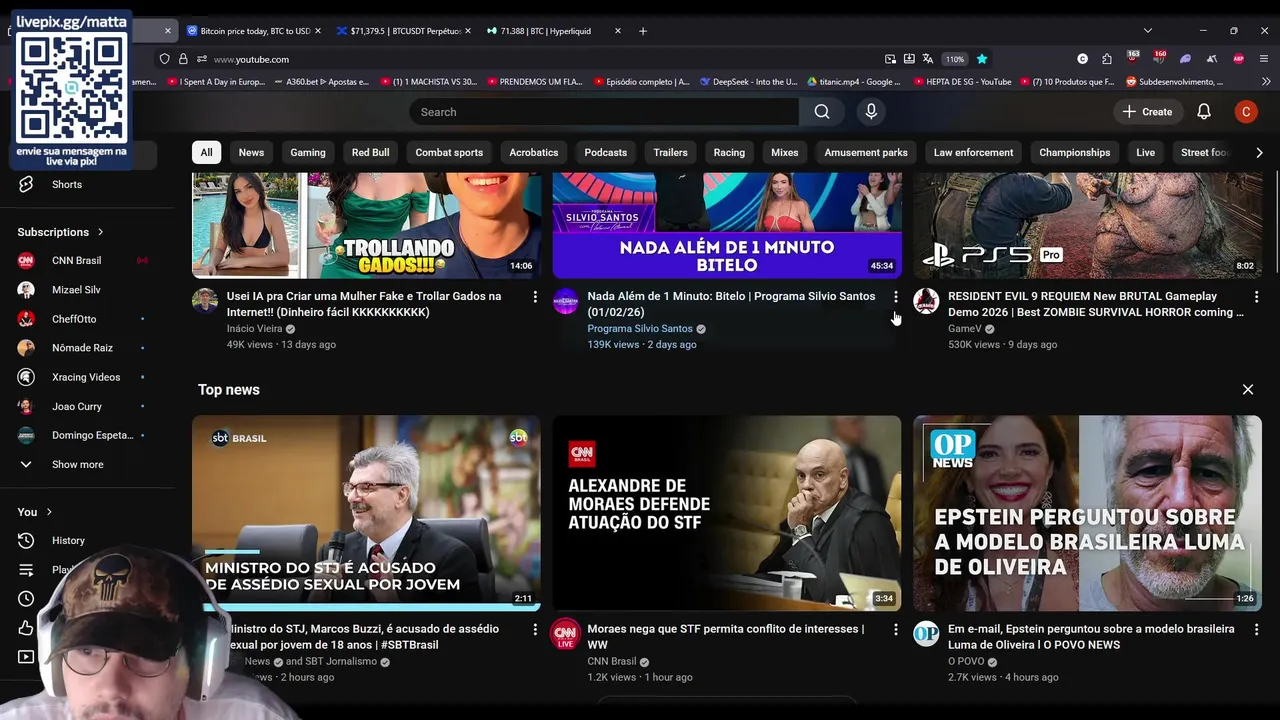Select the Gaming category chip
The image size is (1280, 720).
pos(308,153)
